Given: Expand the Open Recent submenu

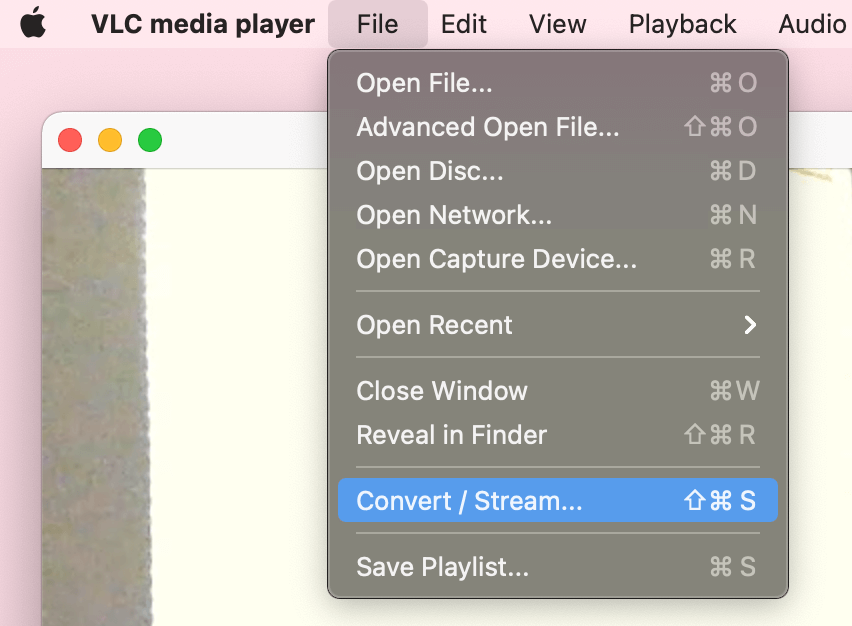Looking at the screenshot, I should tap(434, 325).
